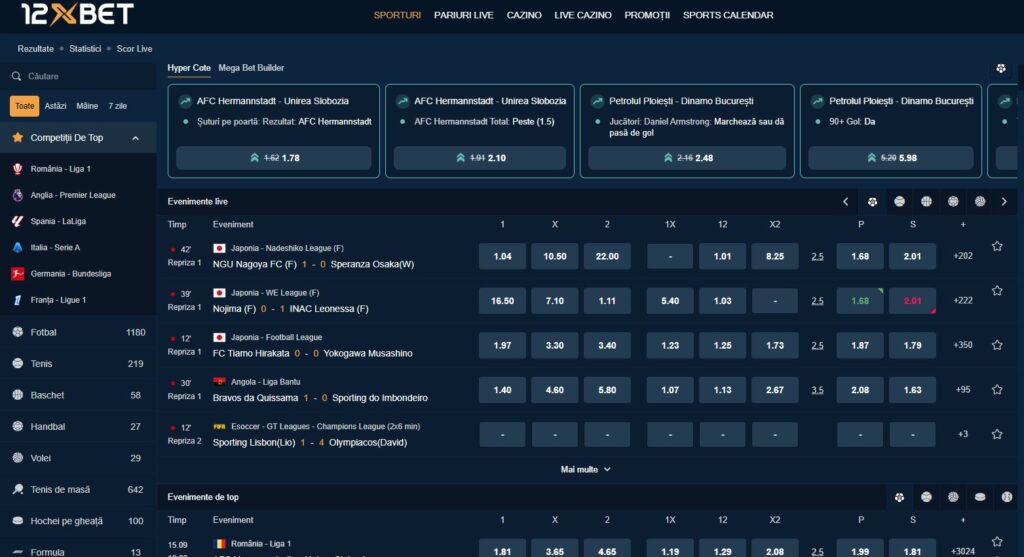Click the Căutare search field
This screenshot has height=557, width=1024.
78,76
